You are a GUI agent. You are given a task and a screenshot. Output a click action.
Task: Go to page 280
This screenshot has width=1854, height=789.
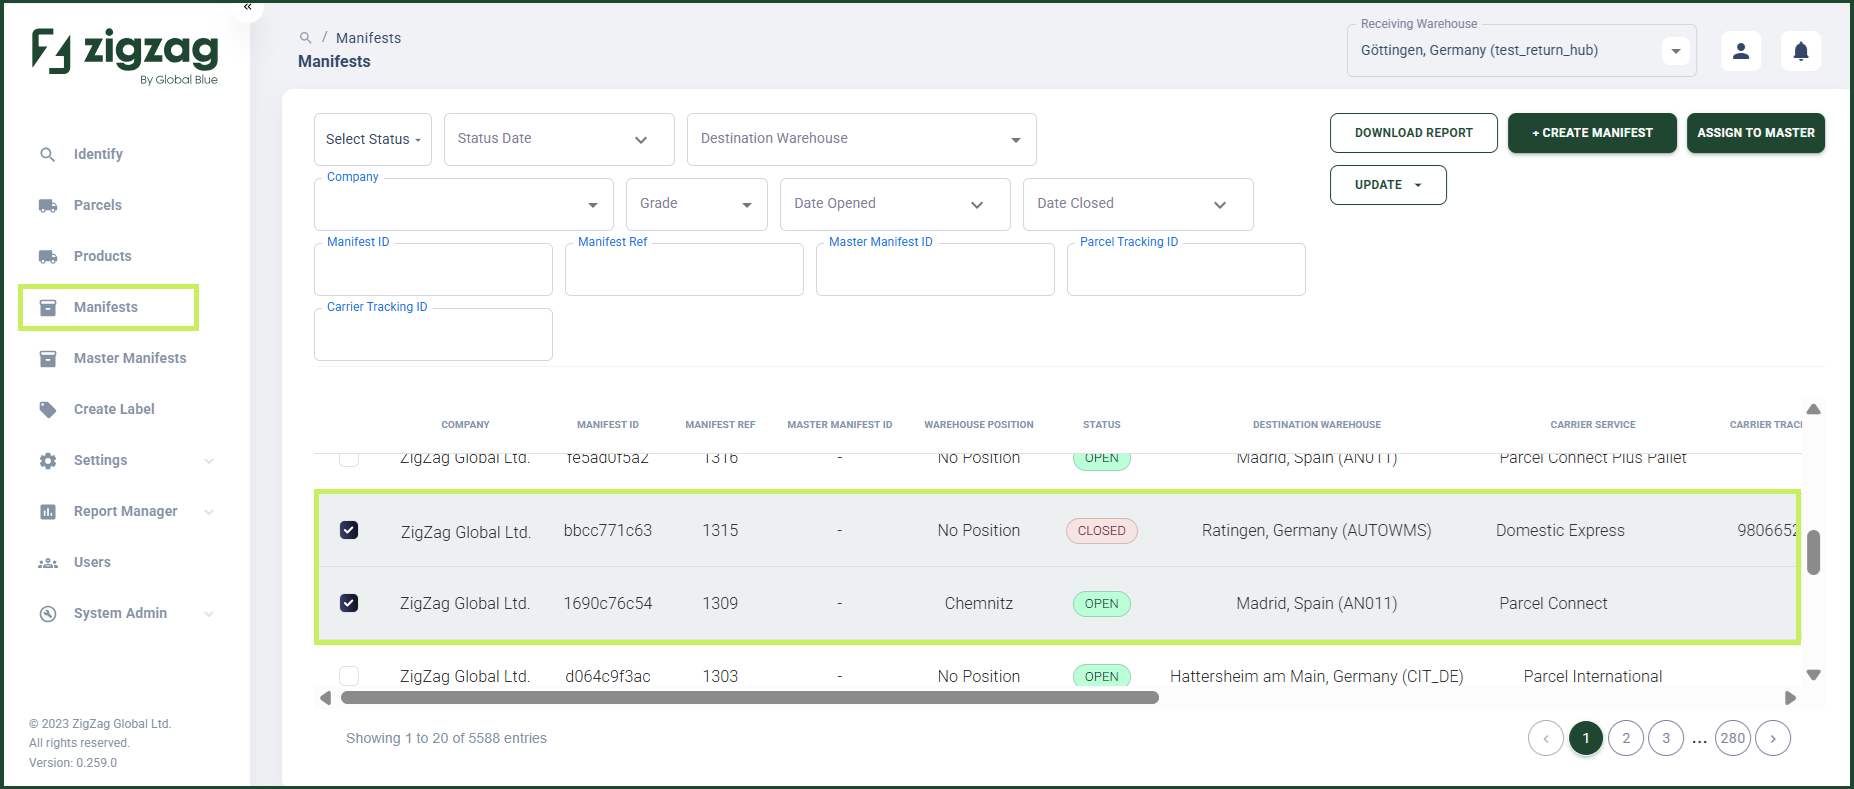tap(1733, 738)
